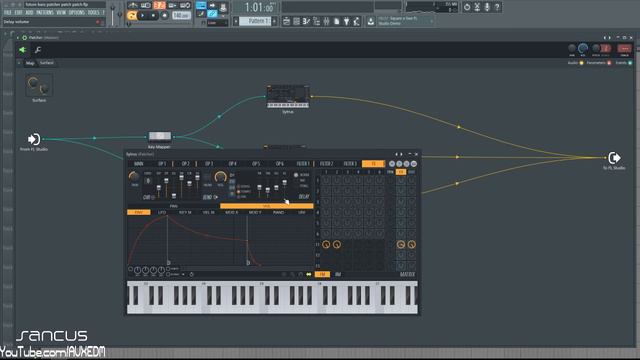
Task: Open Sytrus MAIN tab
Action: pos(139,164)
